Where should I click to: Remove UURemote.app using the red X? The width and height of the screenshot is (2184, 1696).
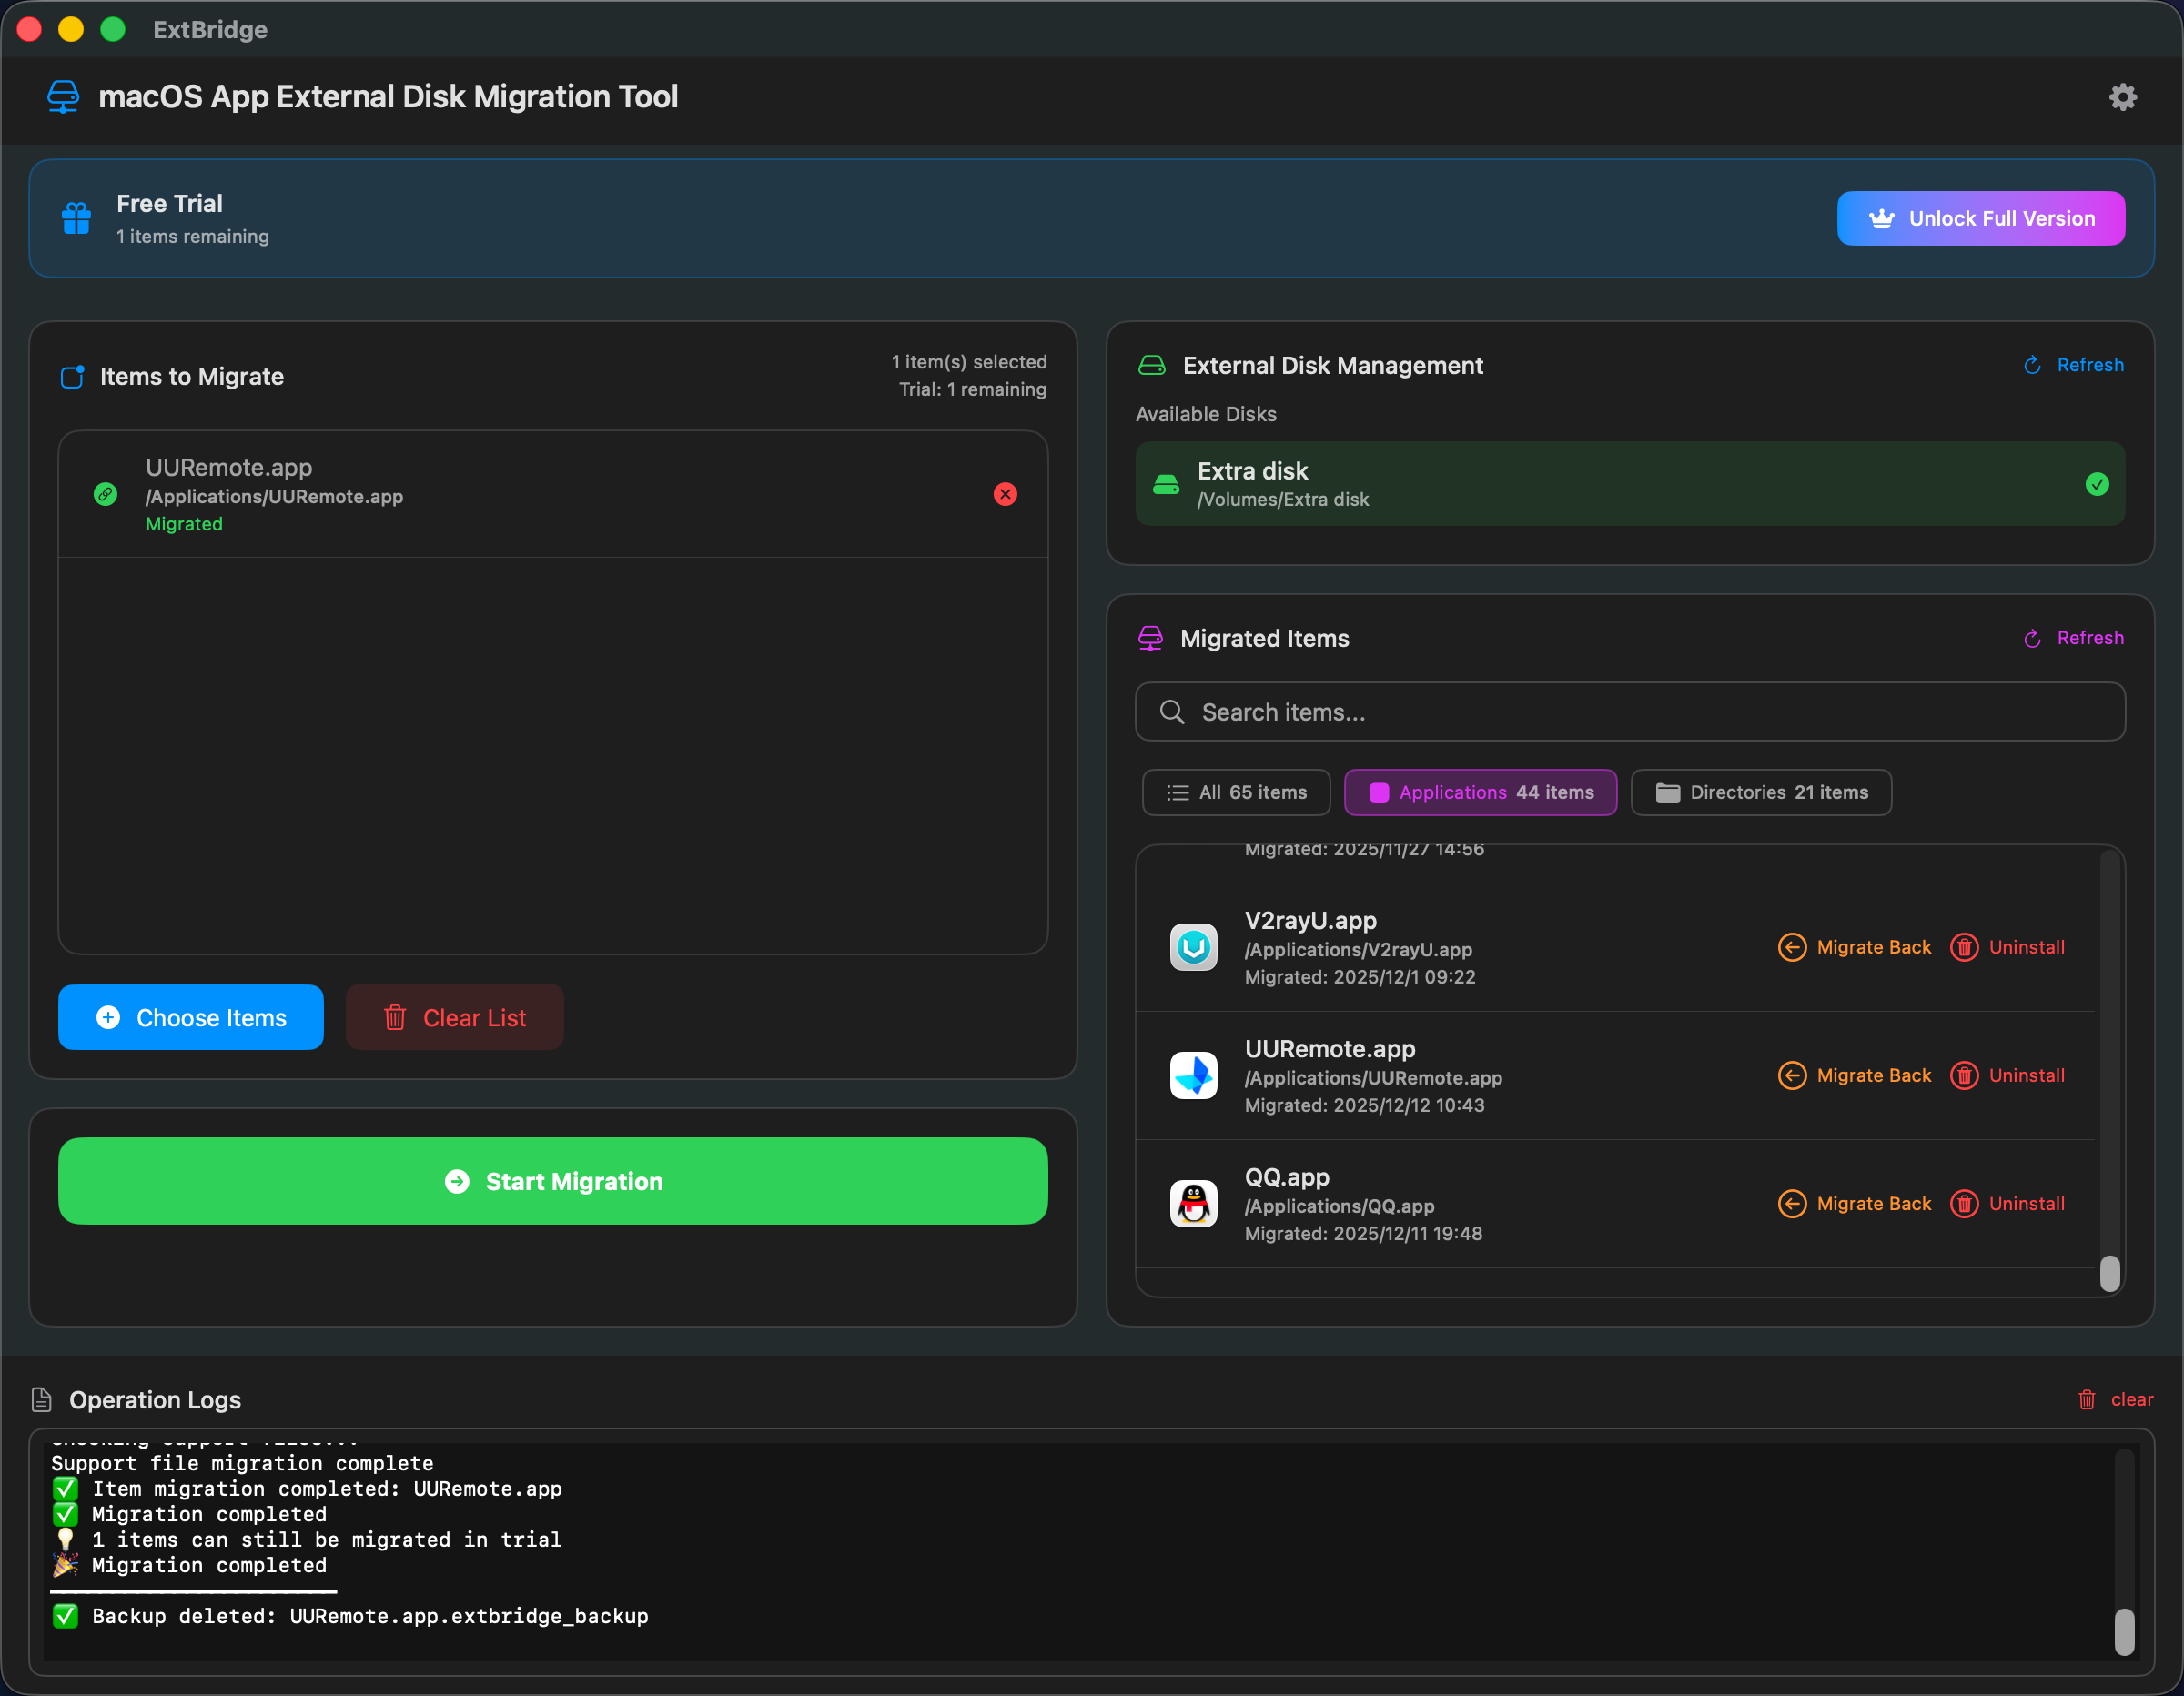point(1005,494)
